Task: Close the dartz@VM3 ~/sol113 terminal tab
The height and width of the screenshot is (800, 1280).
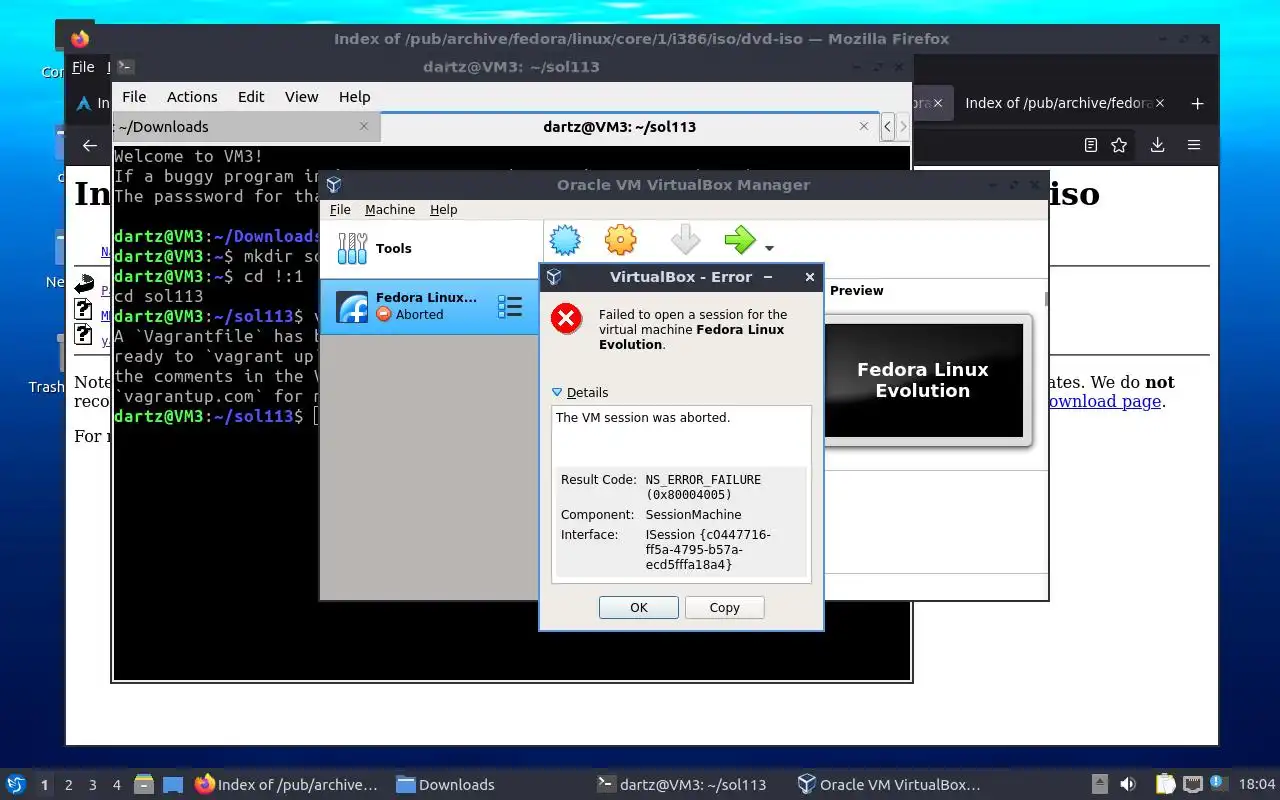Action: 864,126
